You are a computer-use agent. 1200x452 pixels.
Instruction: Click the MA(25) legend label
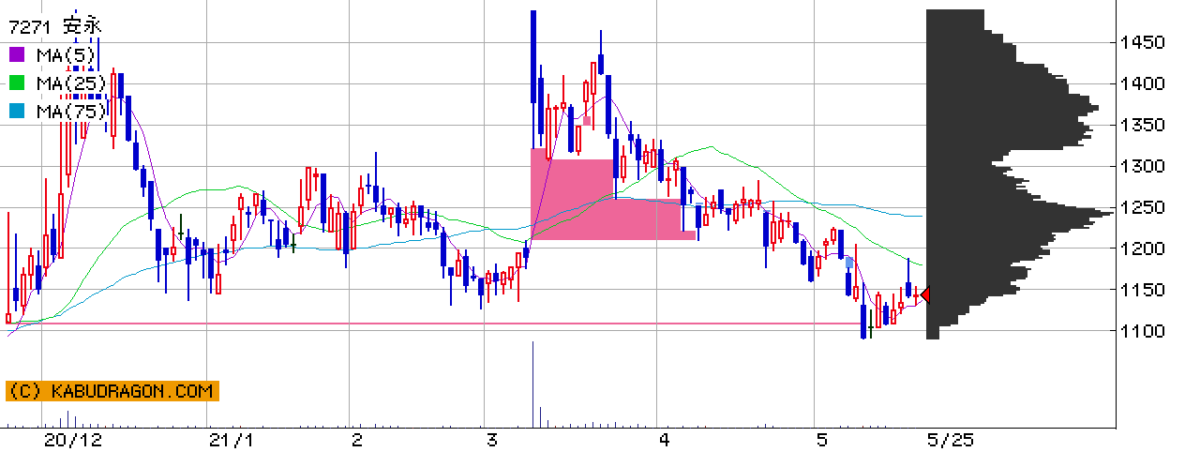(x=71, y=82)
